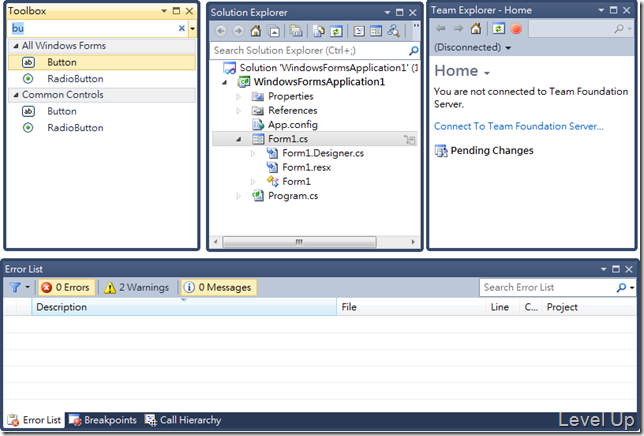Open the Error List filter dropdown
This screenshot has width=644, height=436.
click(x=27, y=287)
